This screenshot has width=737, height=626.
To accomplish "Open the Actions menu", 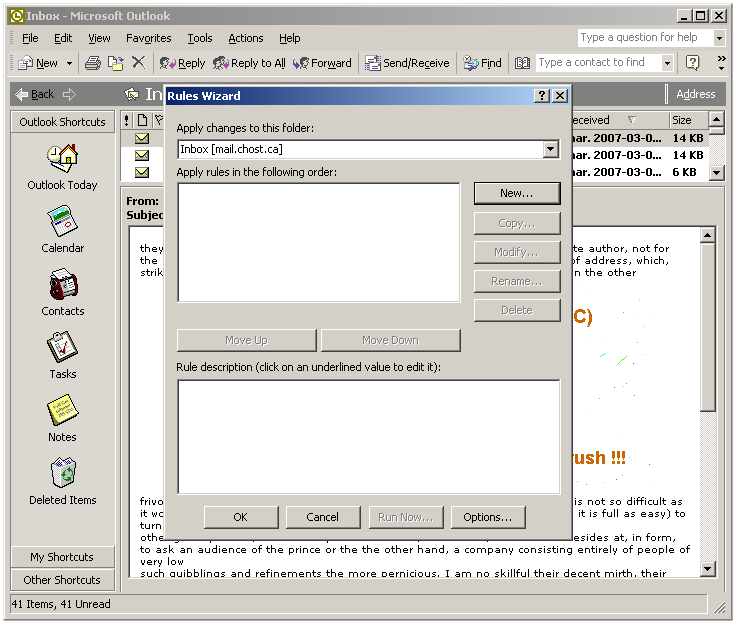I will [246, 38].
